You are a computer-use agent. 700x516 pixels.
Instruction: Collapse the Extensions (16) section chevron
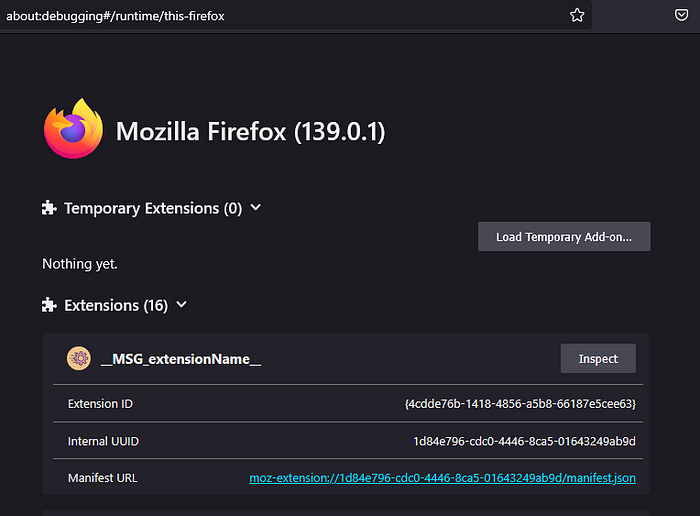[182, 305]
